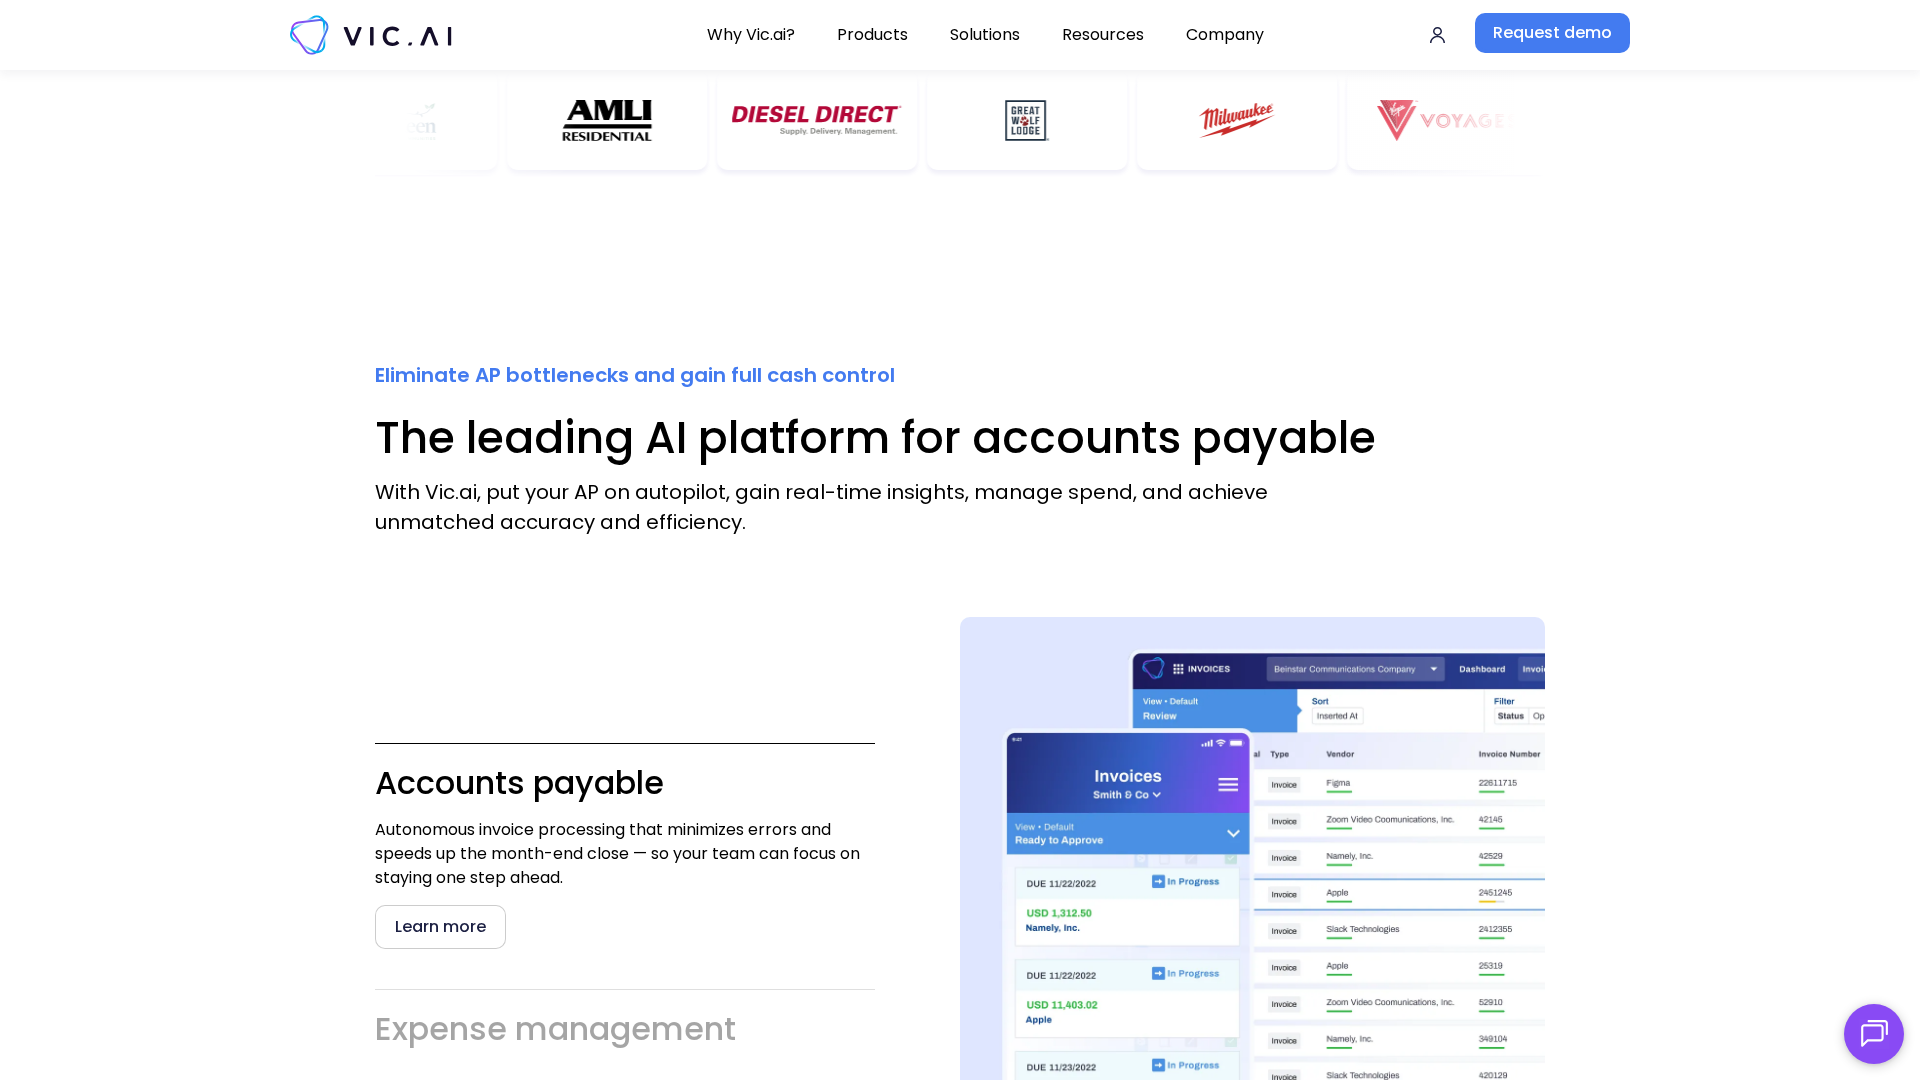Screen dimensions: 1920x1080
Task: Click the Request demo button
Action: (x=1551, y=33)
